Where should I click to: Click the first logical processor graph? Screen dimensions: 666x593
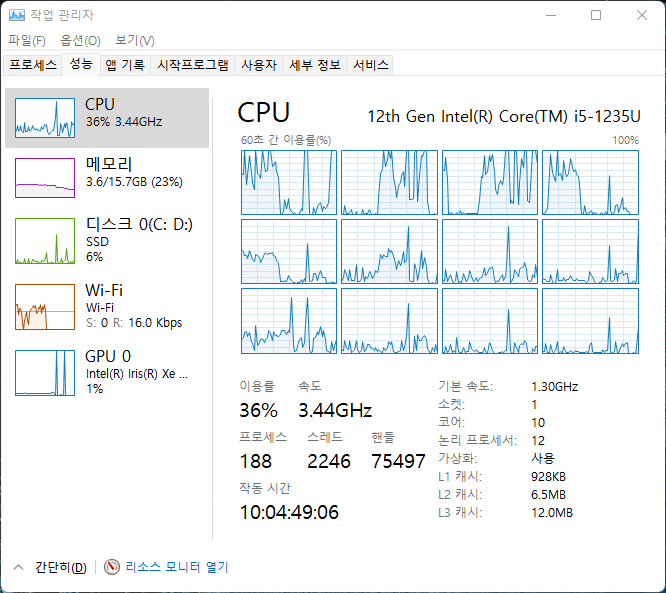(288, 182)
